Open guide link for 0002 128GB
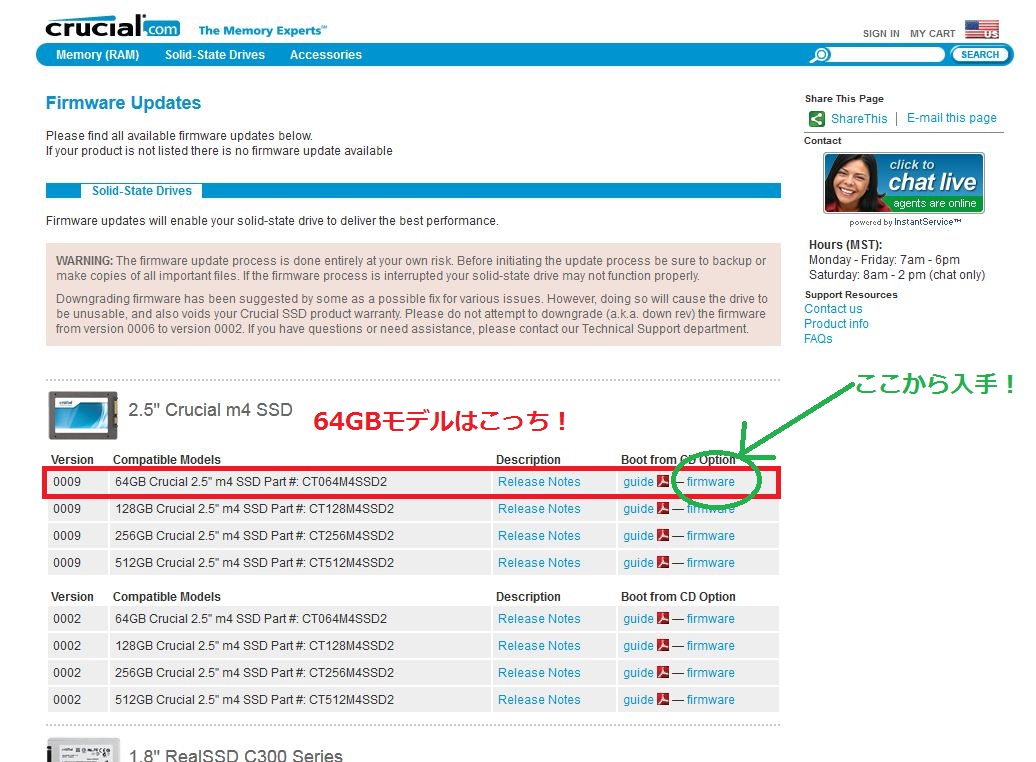 click(638, 646)
